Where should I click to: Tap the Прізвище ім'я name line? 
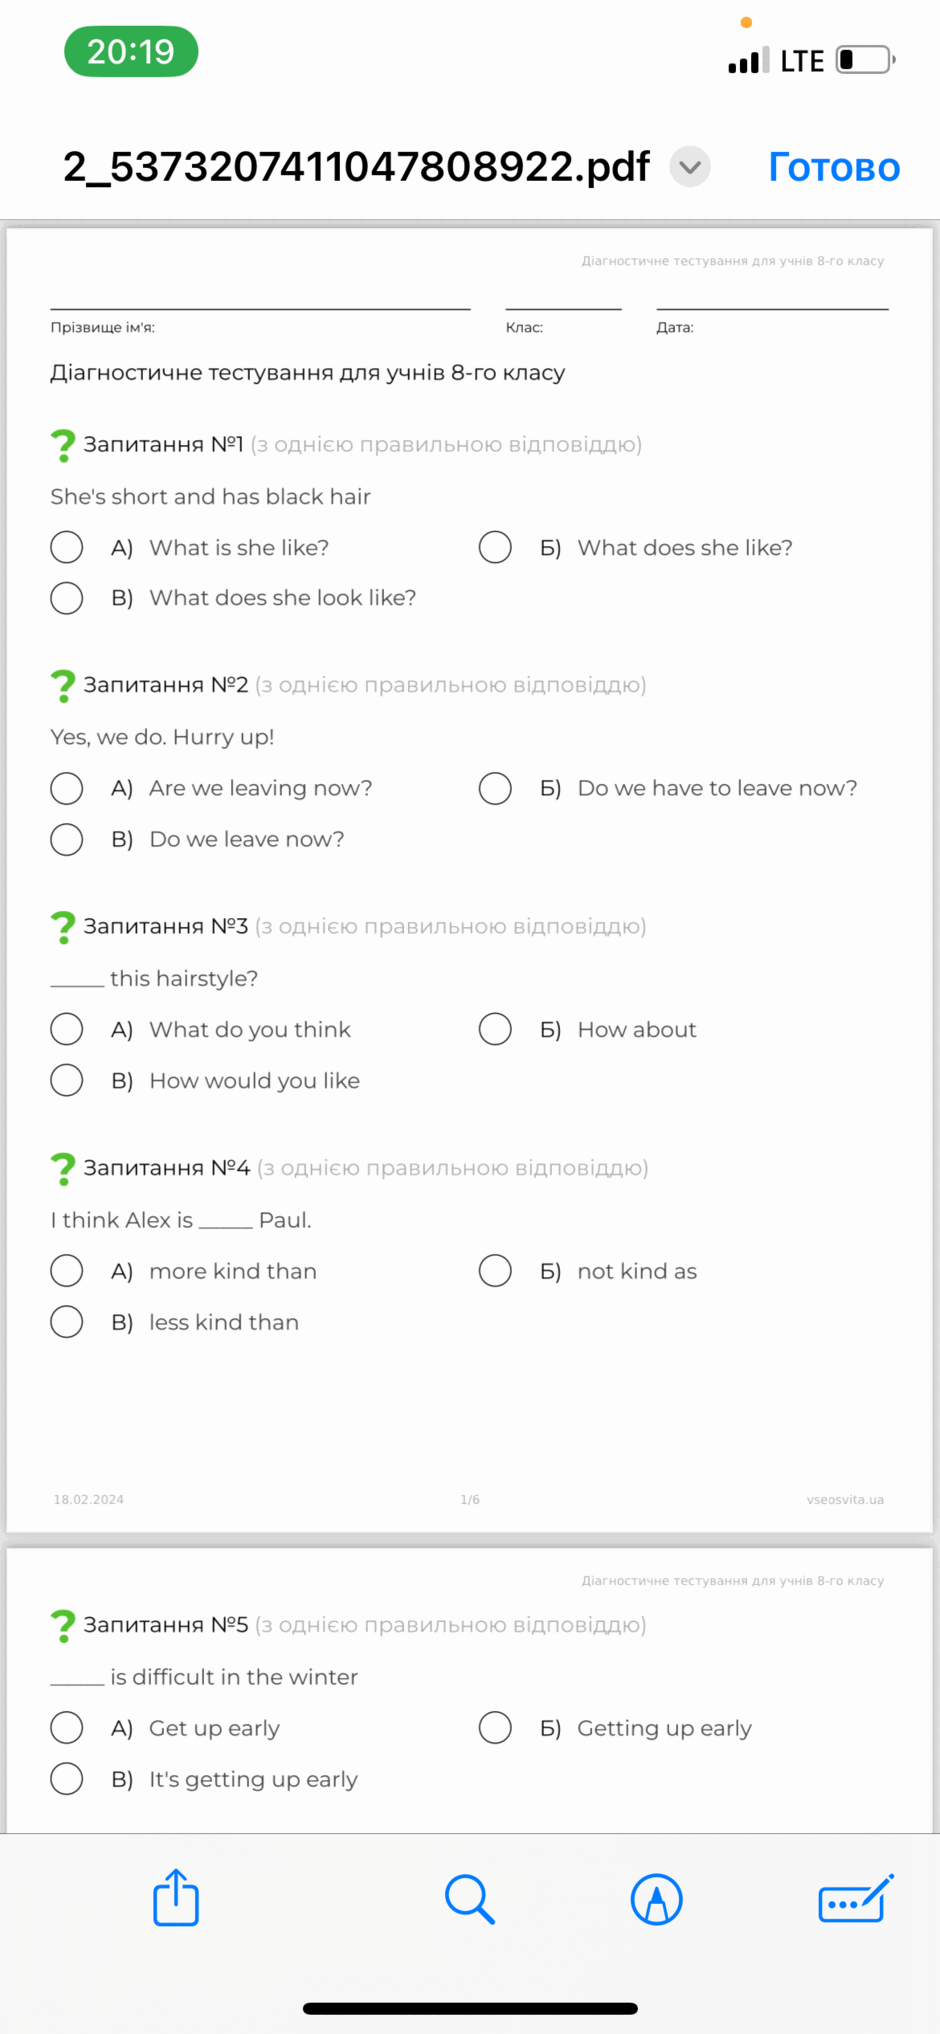(260, 308)
